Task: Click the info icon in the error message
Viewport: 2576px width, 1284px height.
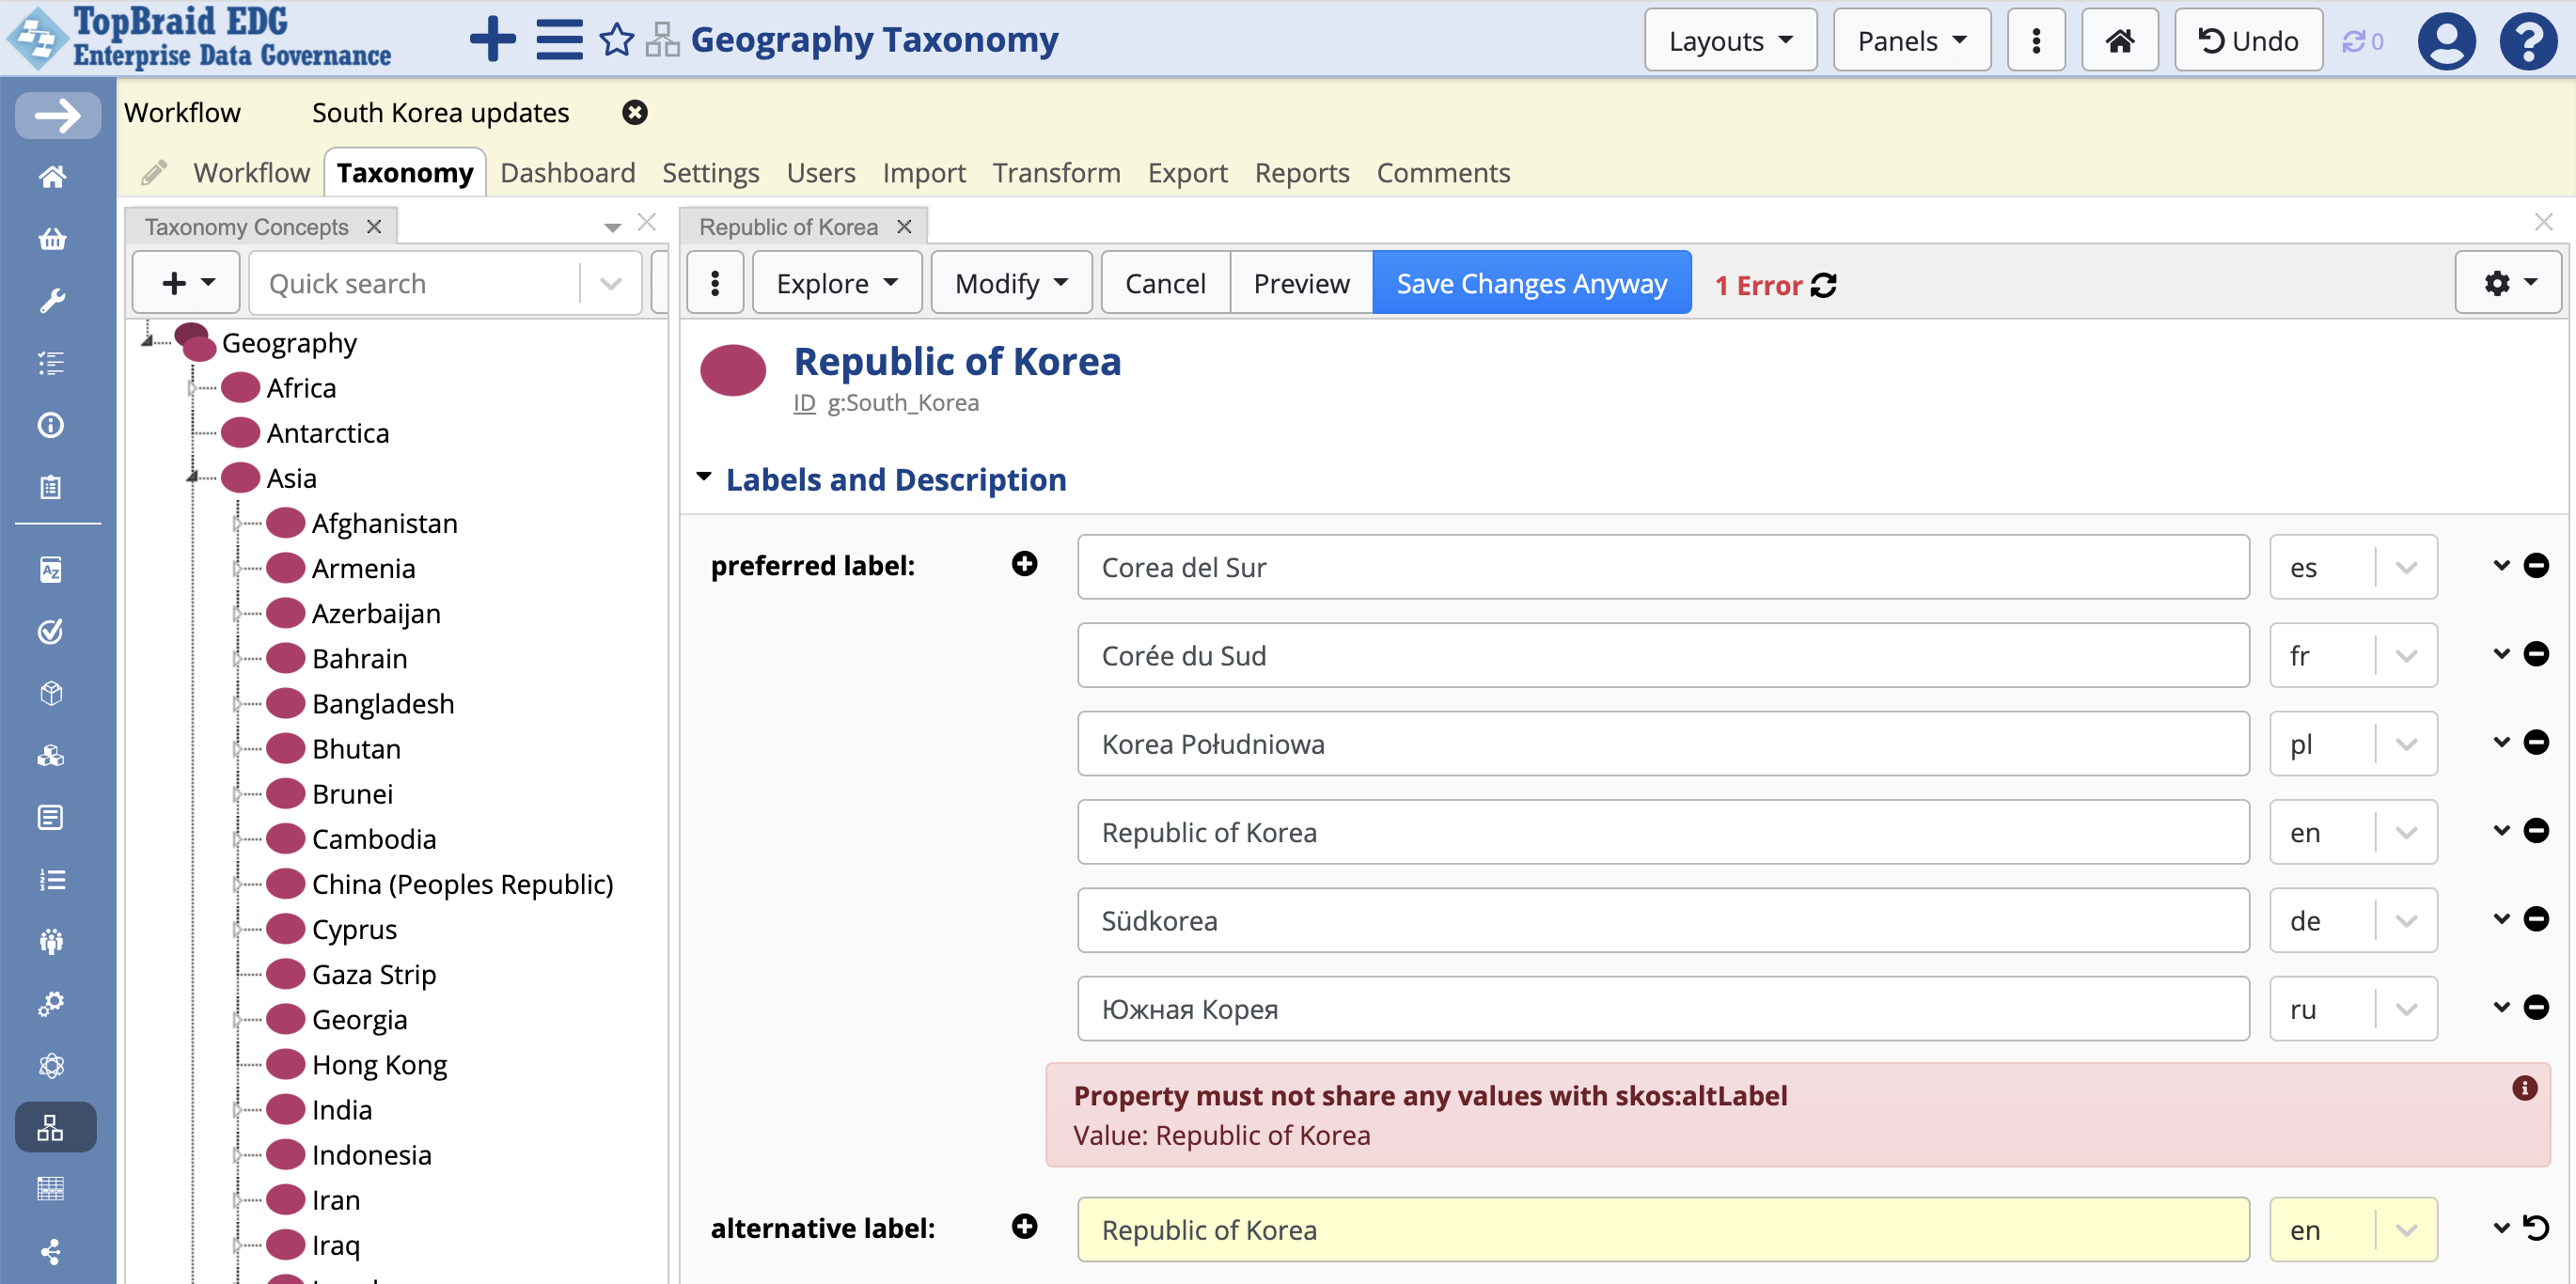Action: pyautogui.click(x=2524, y=1088)
